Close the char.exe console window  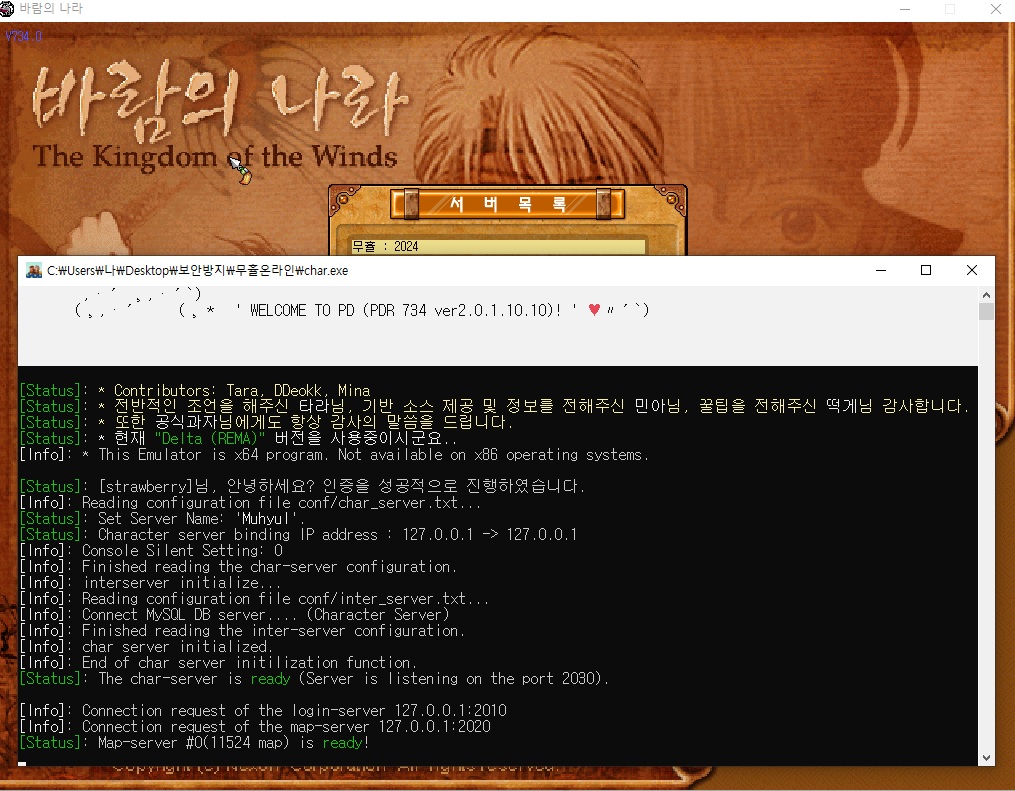tap(972, 271)
